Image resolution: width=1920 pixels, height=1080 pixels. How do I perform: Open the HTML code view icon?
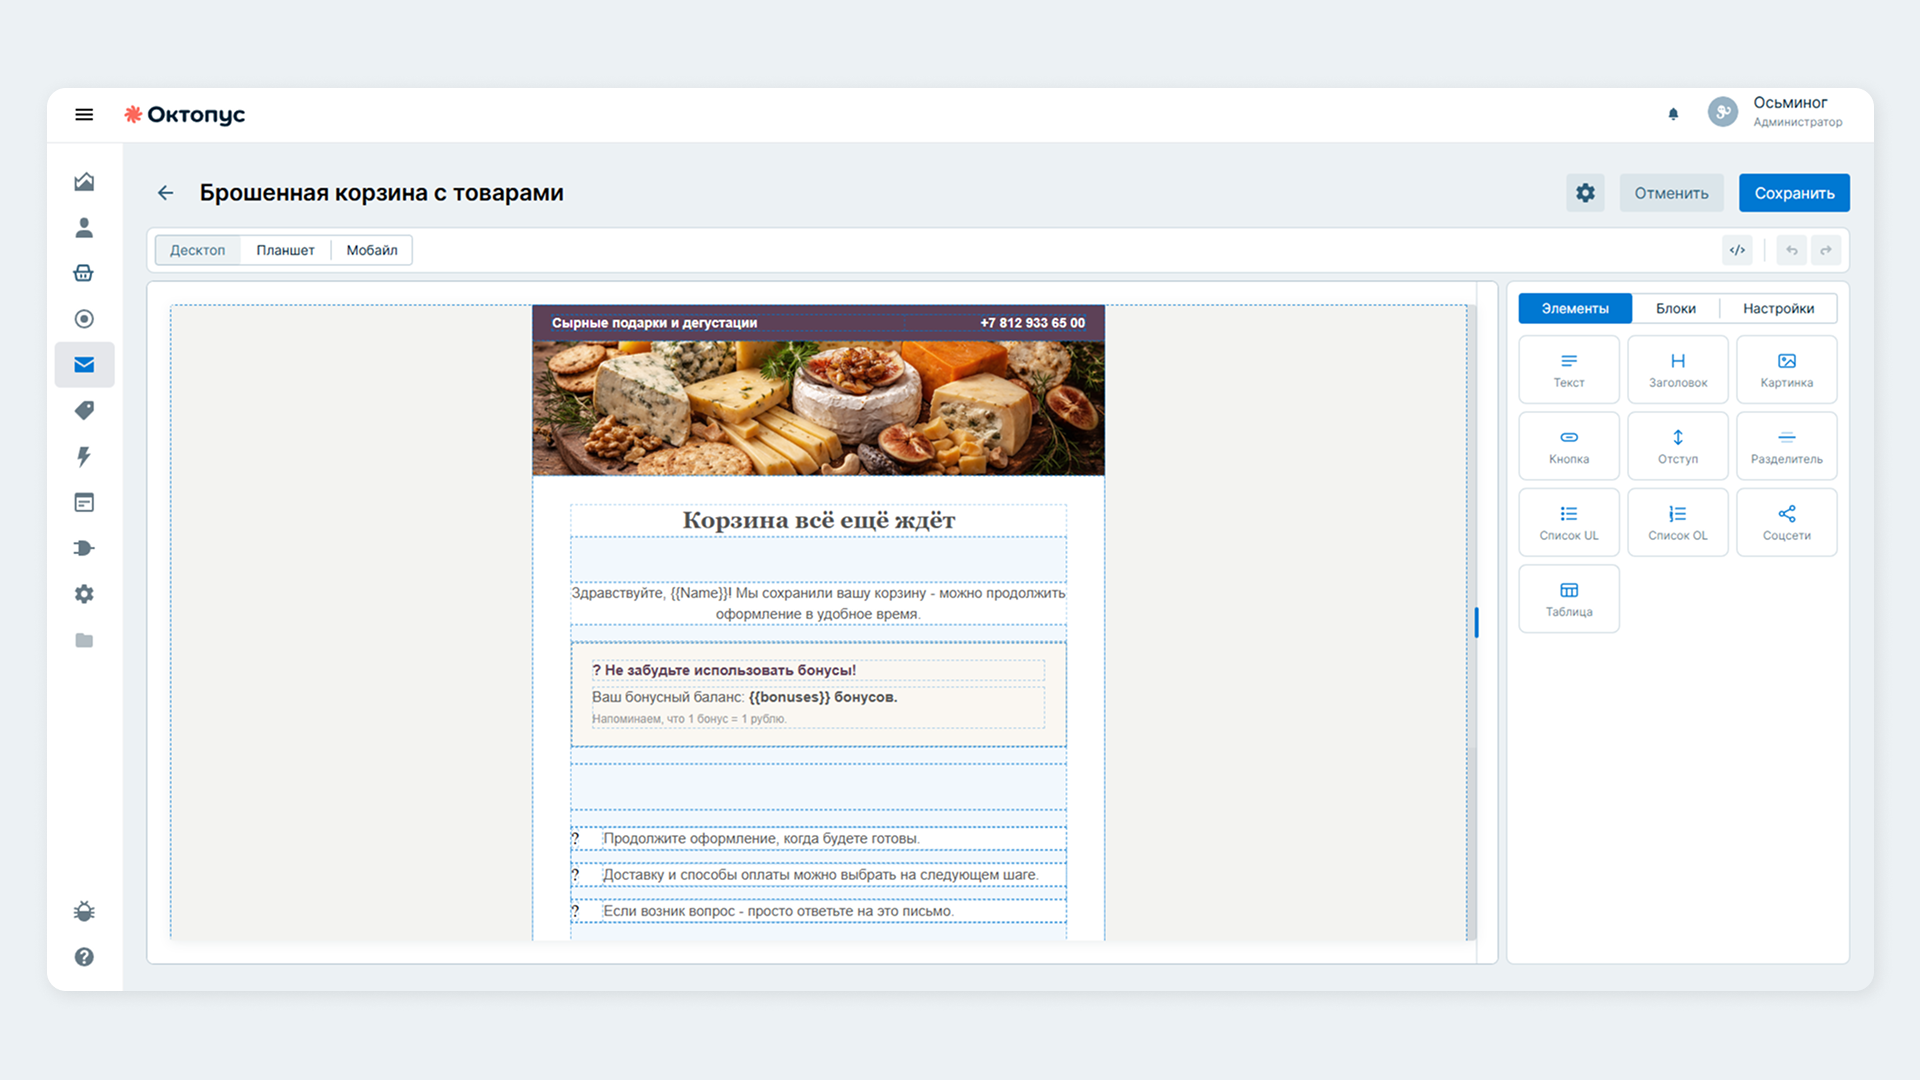click(1737, 250)
